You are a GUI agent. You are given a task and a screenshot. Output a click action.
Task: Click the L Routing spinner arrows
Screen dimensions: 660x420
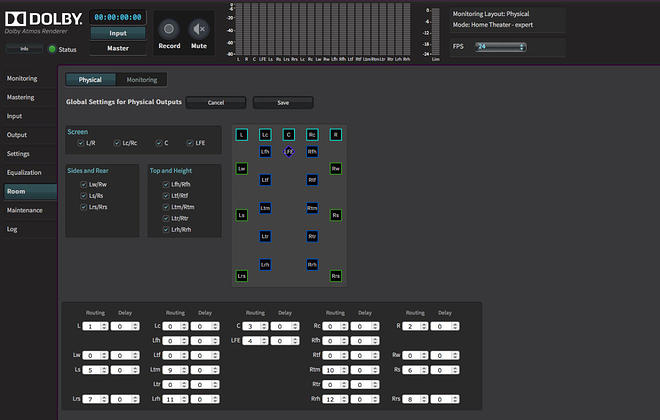click(102, 326)
